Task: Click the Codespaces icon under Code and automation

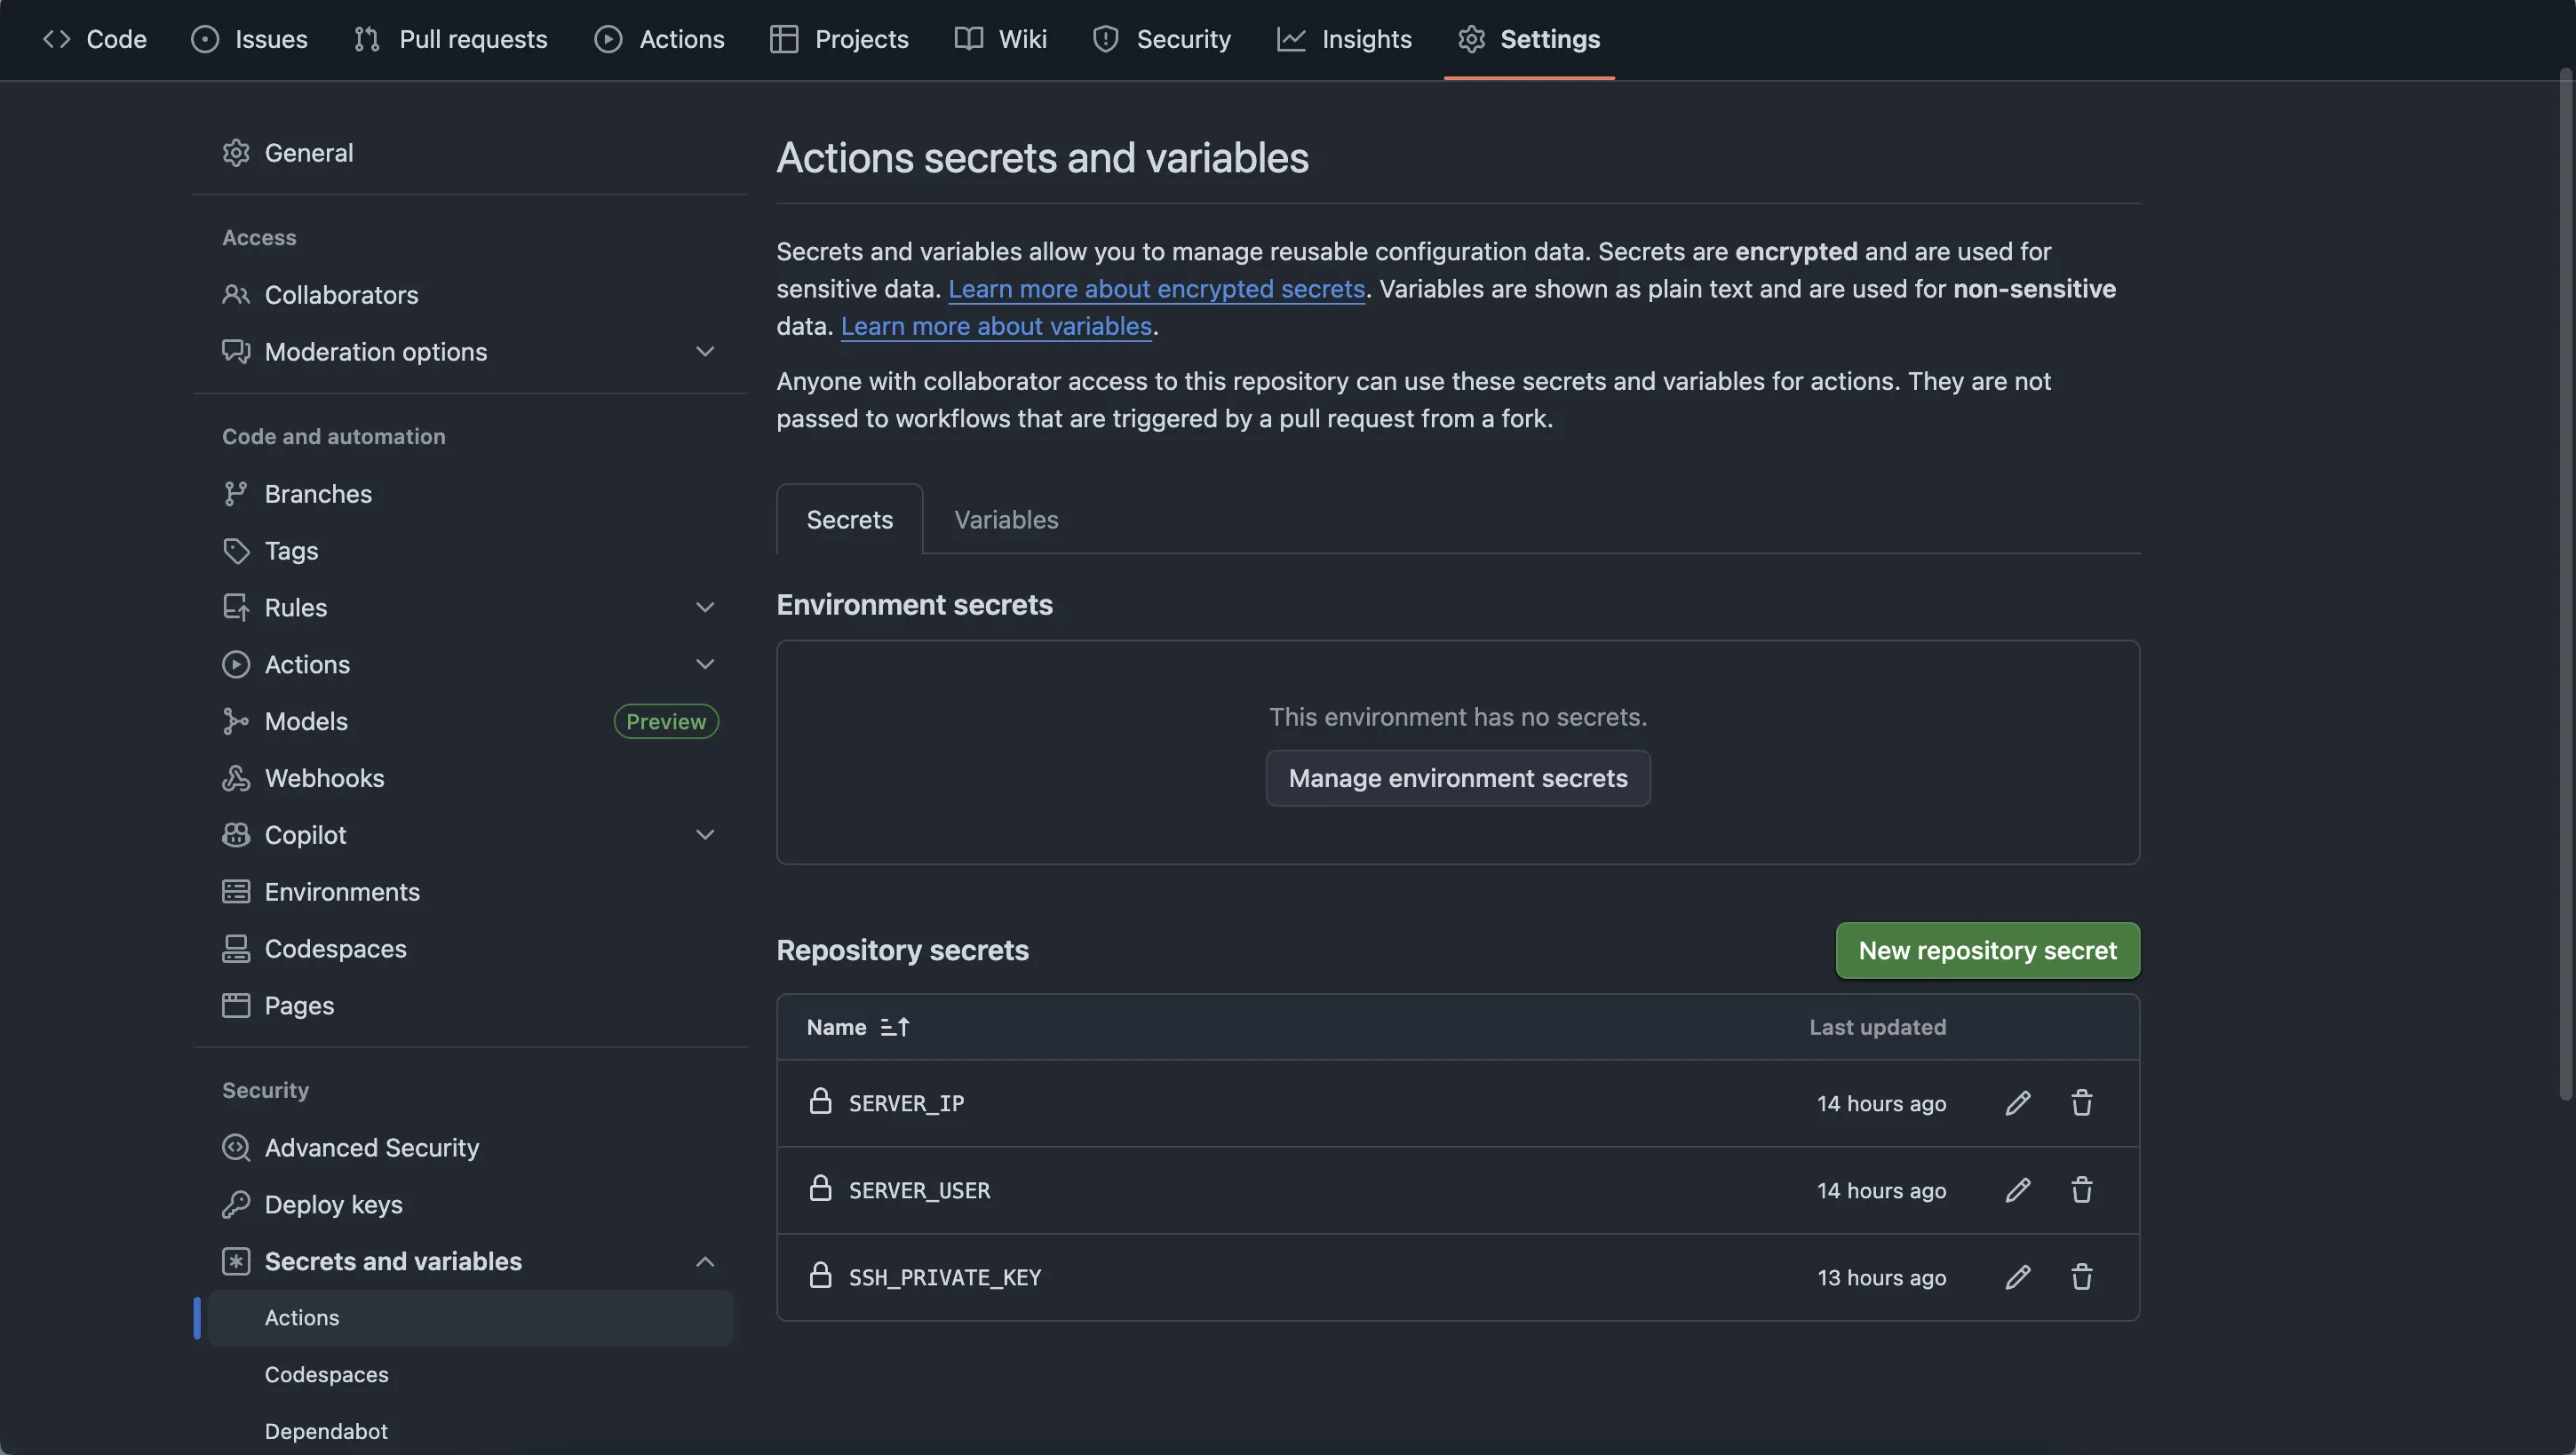Action: pos(236,949)
